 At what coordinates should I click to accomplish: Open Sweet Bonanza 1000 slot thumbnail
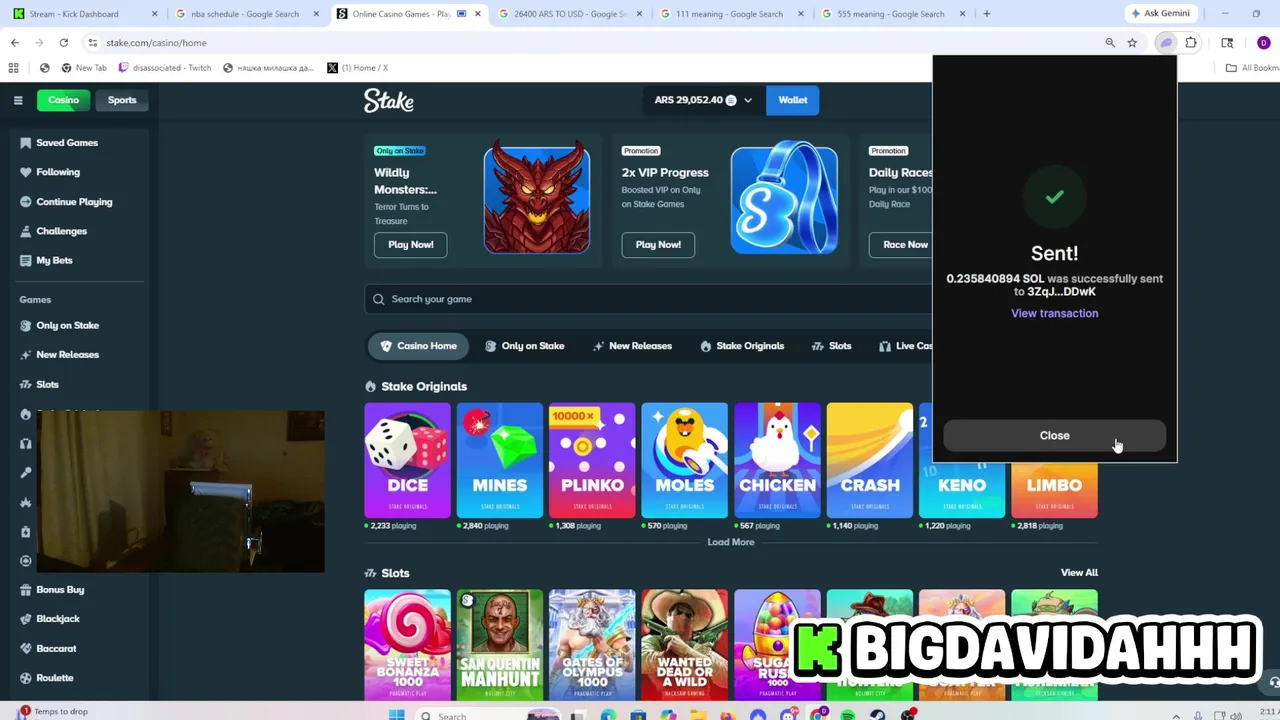(407, 645)
